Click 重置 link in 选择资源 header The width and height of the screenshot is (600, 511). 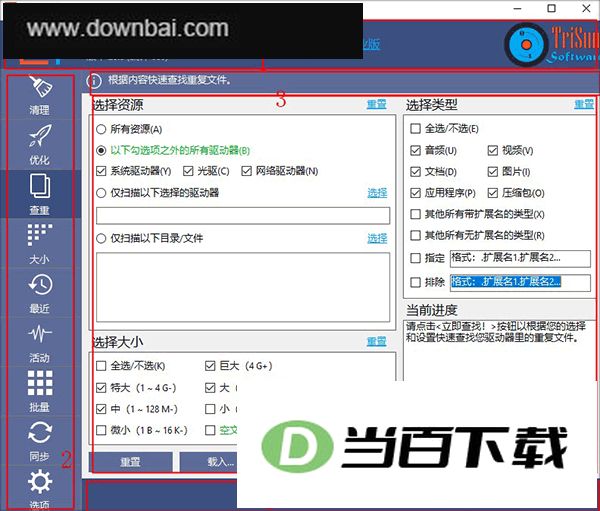click(x=377, y=104)
